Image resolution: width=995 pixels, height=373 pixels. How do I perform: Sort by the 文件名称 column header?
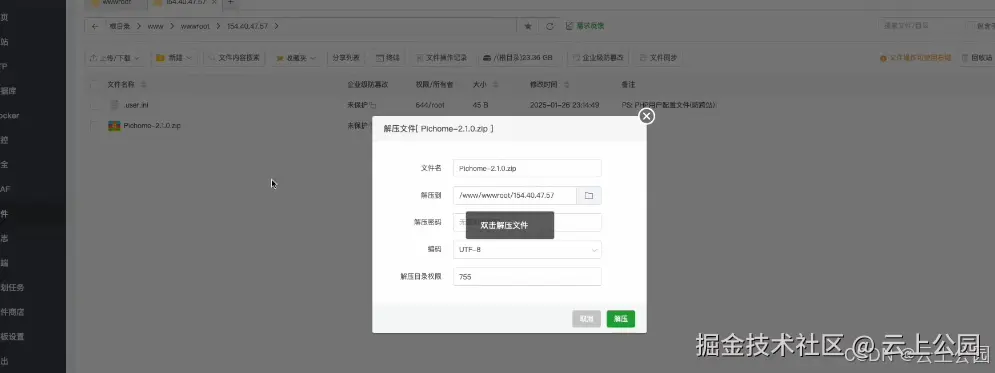coord(126,84)
